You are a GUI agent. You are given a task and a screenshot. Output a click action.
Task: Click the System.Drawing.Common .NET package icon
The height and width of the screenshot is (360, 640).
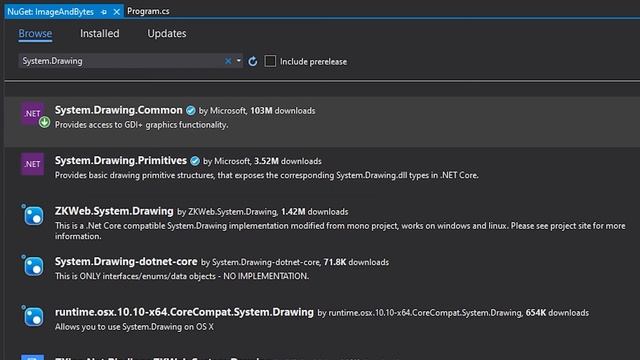pos(32,113)
